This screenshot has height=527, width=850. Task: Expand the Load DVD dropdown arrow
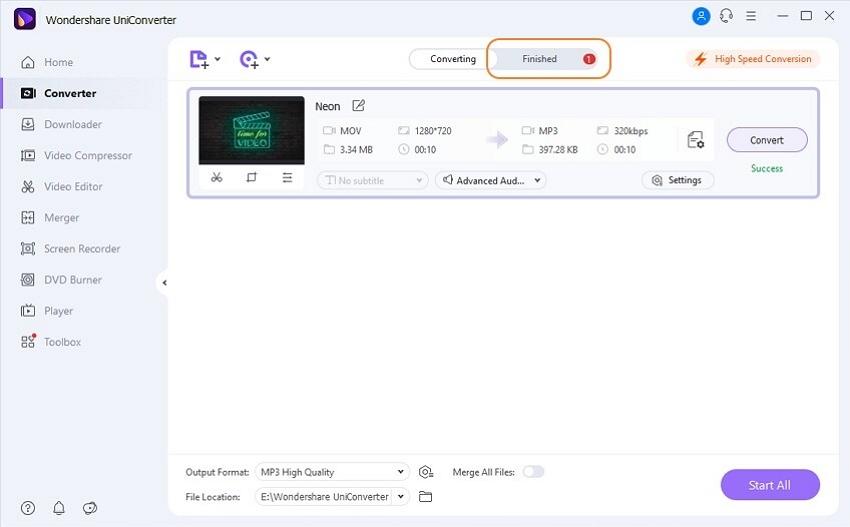267,59
